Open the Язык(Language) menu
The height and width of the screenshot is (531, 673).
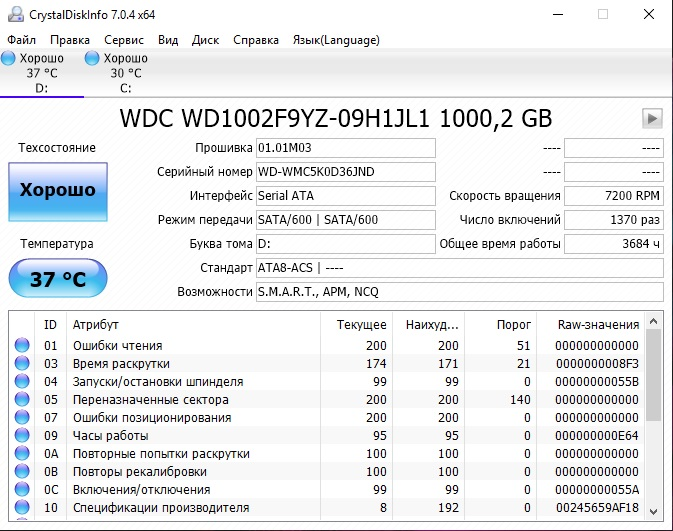pos(336,40)
